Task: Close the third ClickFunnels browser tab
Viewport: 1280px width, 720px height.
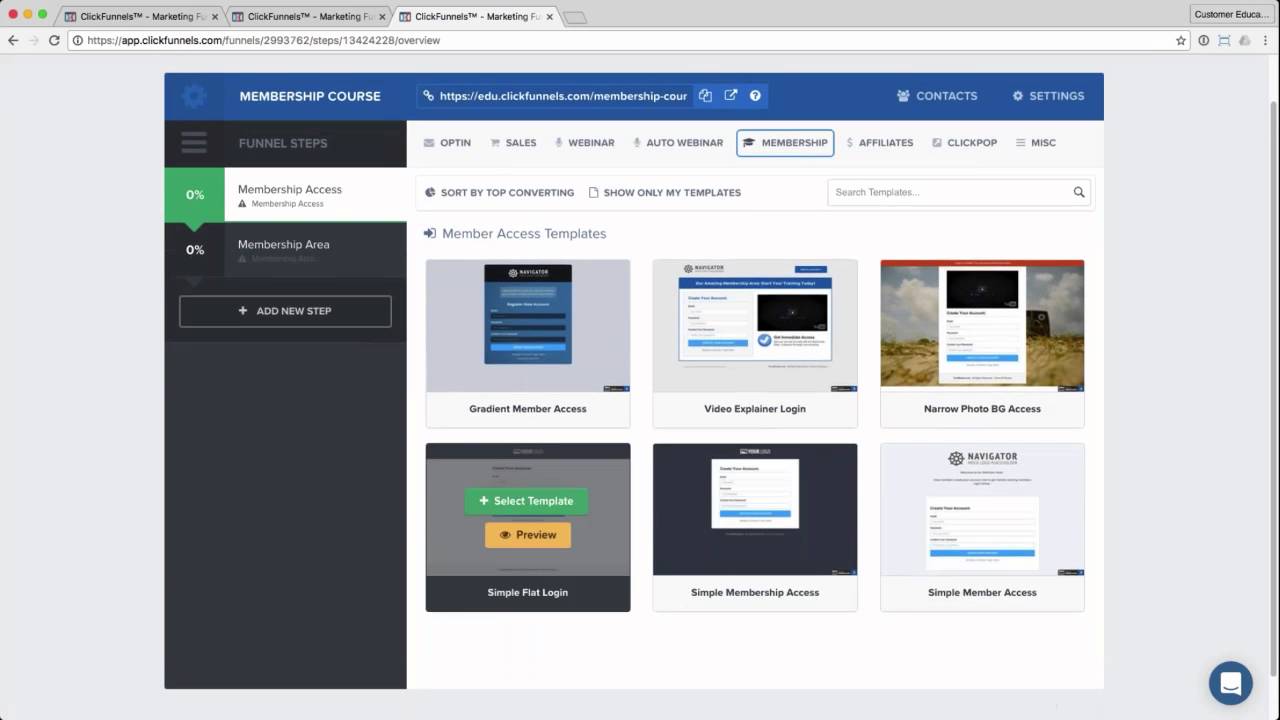Action: 549,17
